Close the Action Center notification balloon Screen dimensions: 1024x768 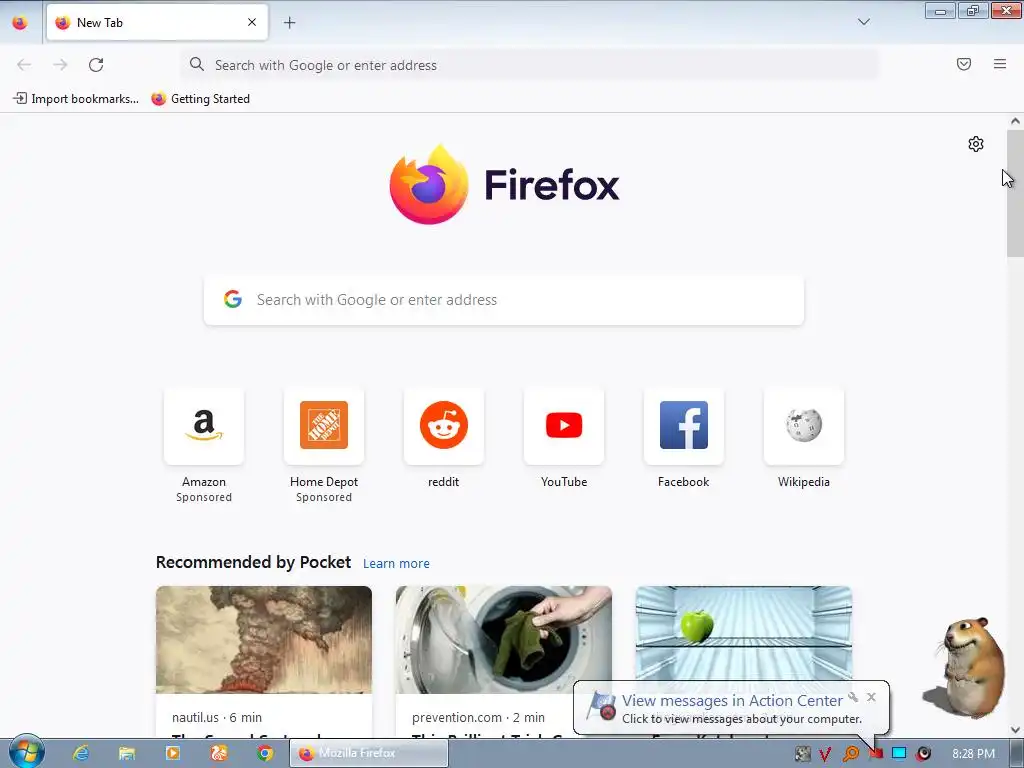871,697
